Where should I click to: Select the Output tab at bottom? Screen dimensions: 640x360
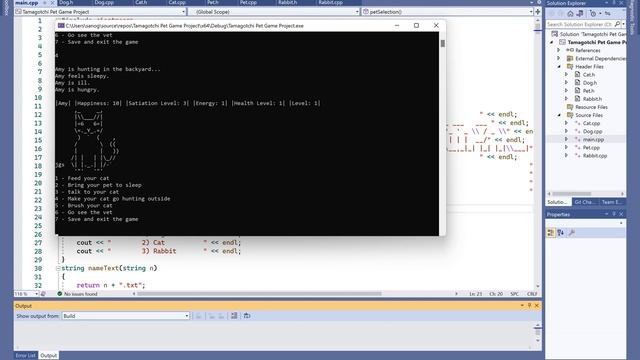pos(49,355)
